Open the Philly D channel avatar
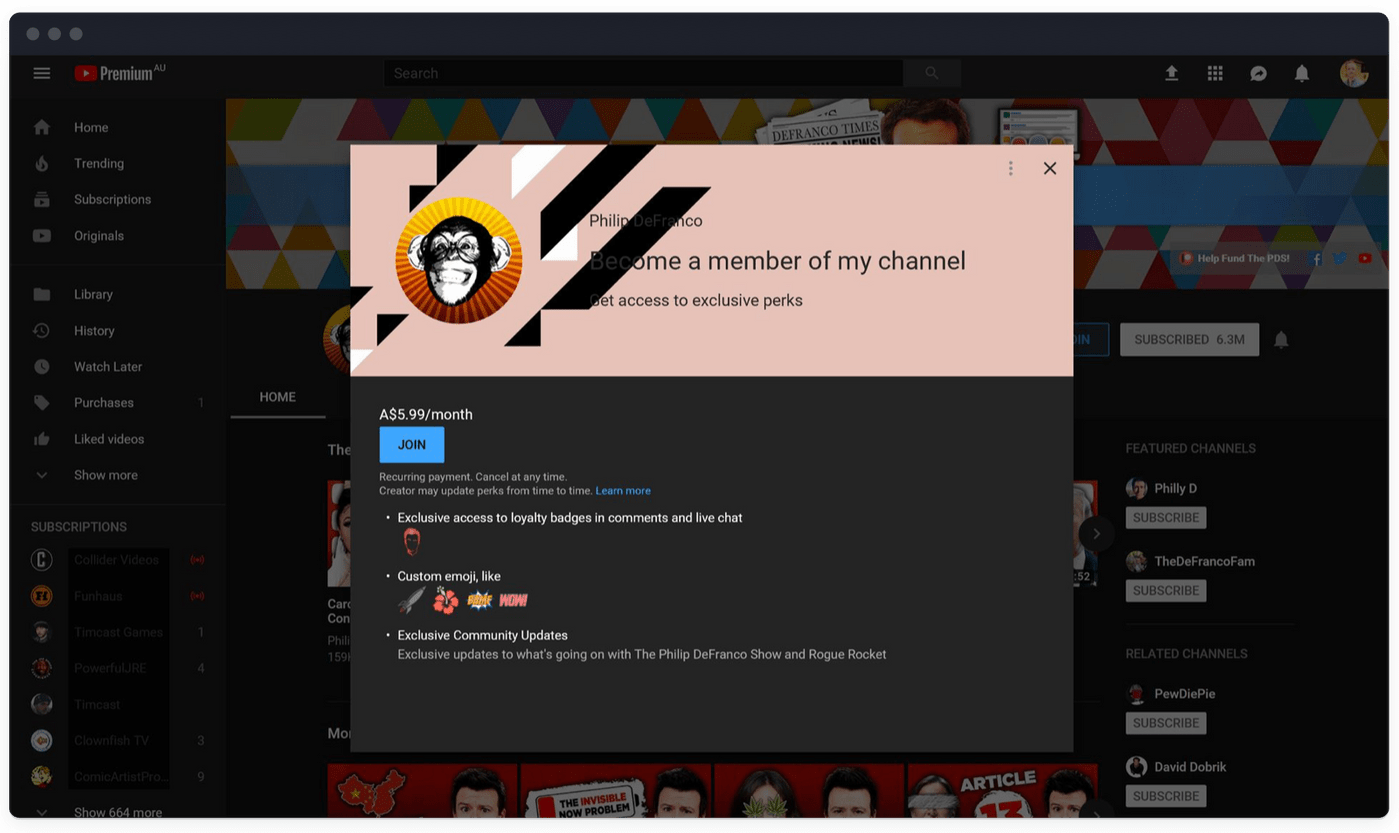The width and height of the screenshot is (1399, 833). (x=1136, y=488)
